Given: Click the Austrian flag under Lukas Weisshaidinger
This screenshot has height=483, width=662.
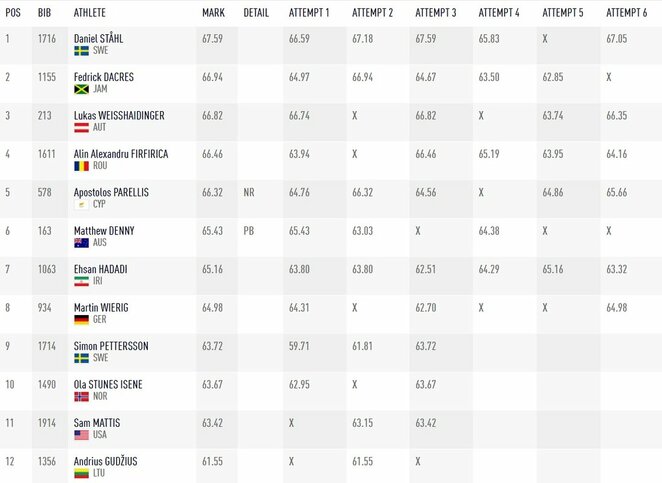Looking at the screenshot, I should (x=81, y=128).
